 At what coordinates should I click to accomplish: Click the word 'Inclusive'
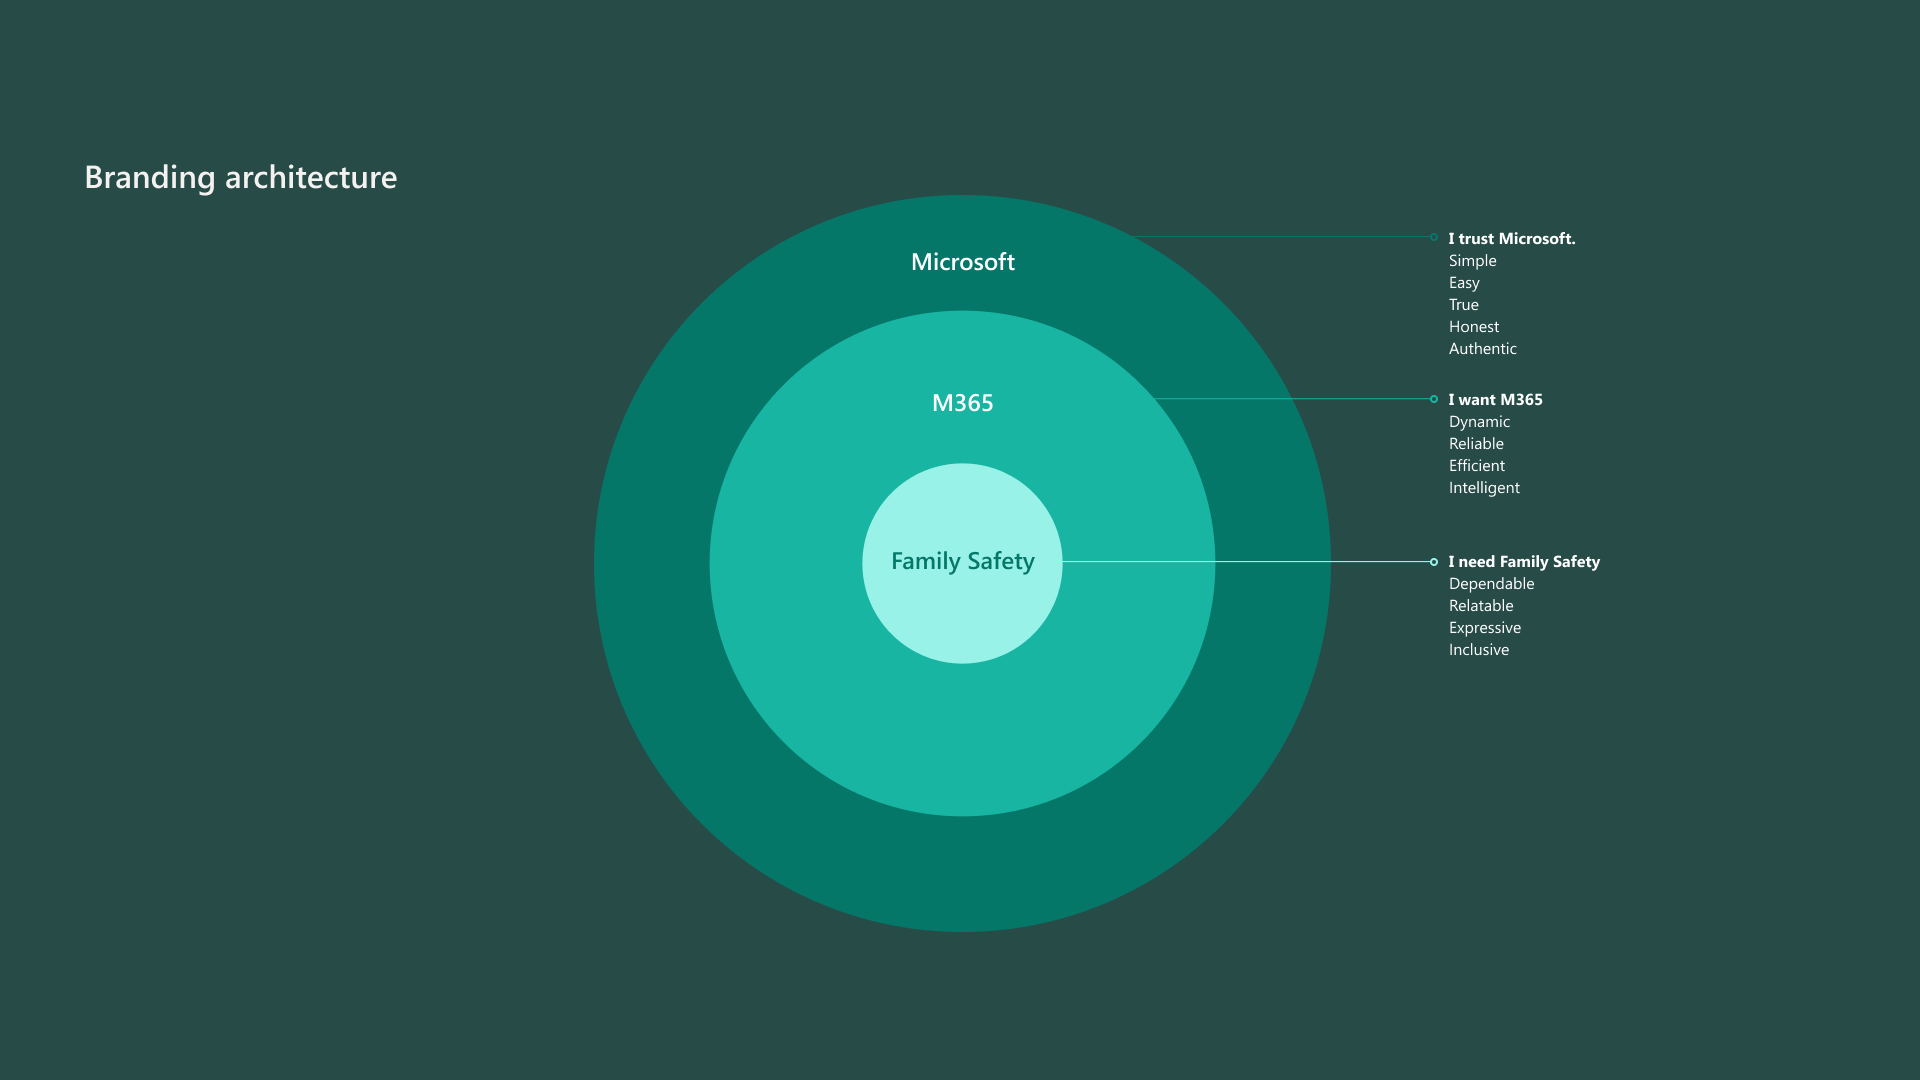click(x=1480, y=650)
